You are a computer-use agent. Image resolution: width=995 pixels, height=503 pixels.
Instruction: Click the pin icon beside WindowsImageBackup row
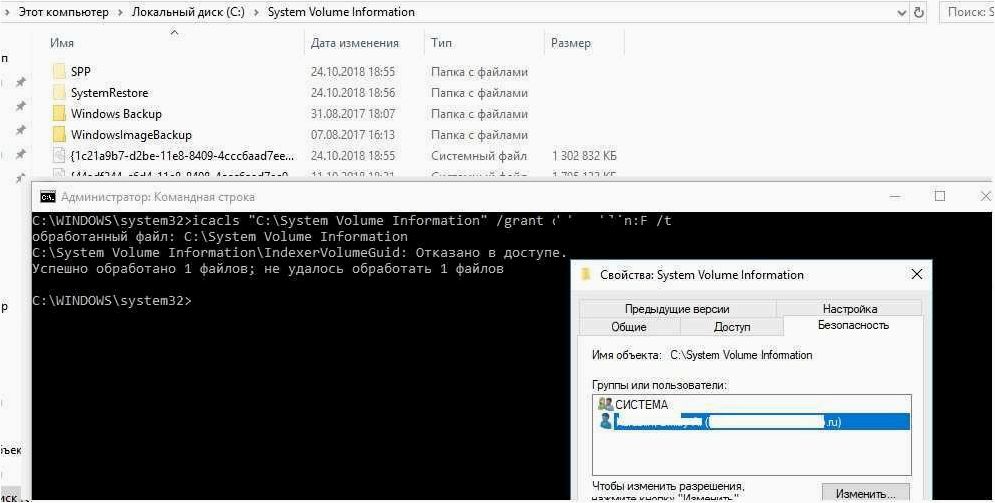pos(20,130)
